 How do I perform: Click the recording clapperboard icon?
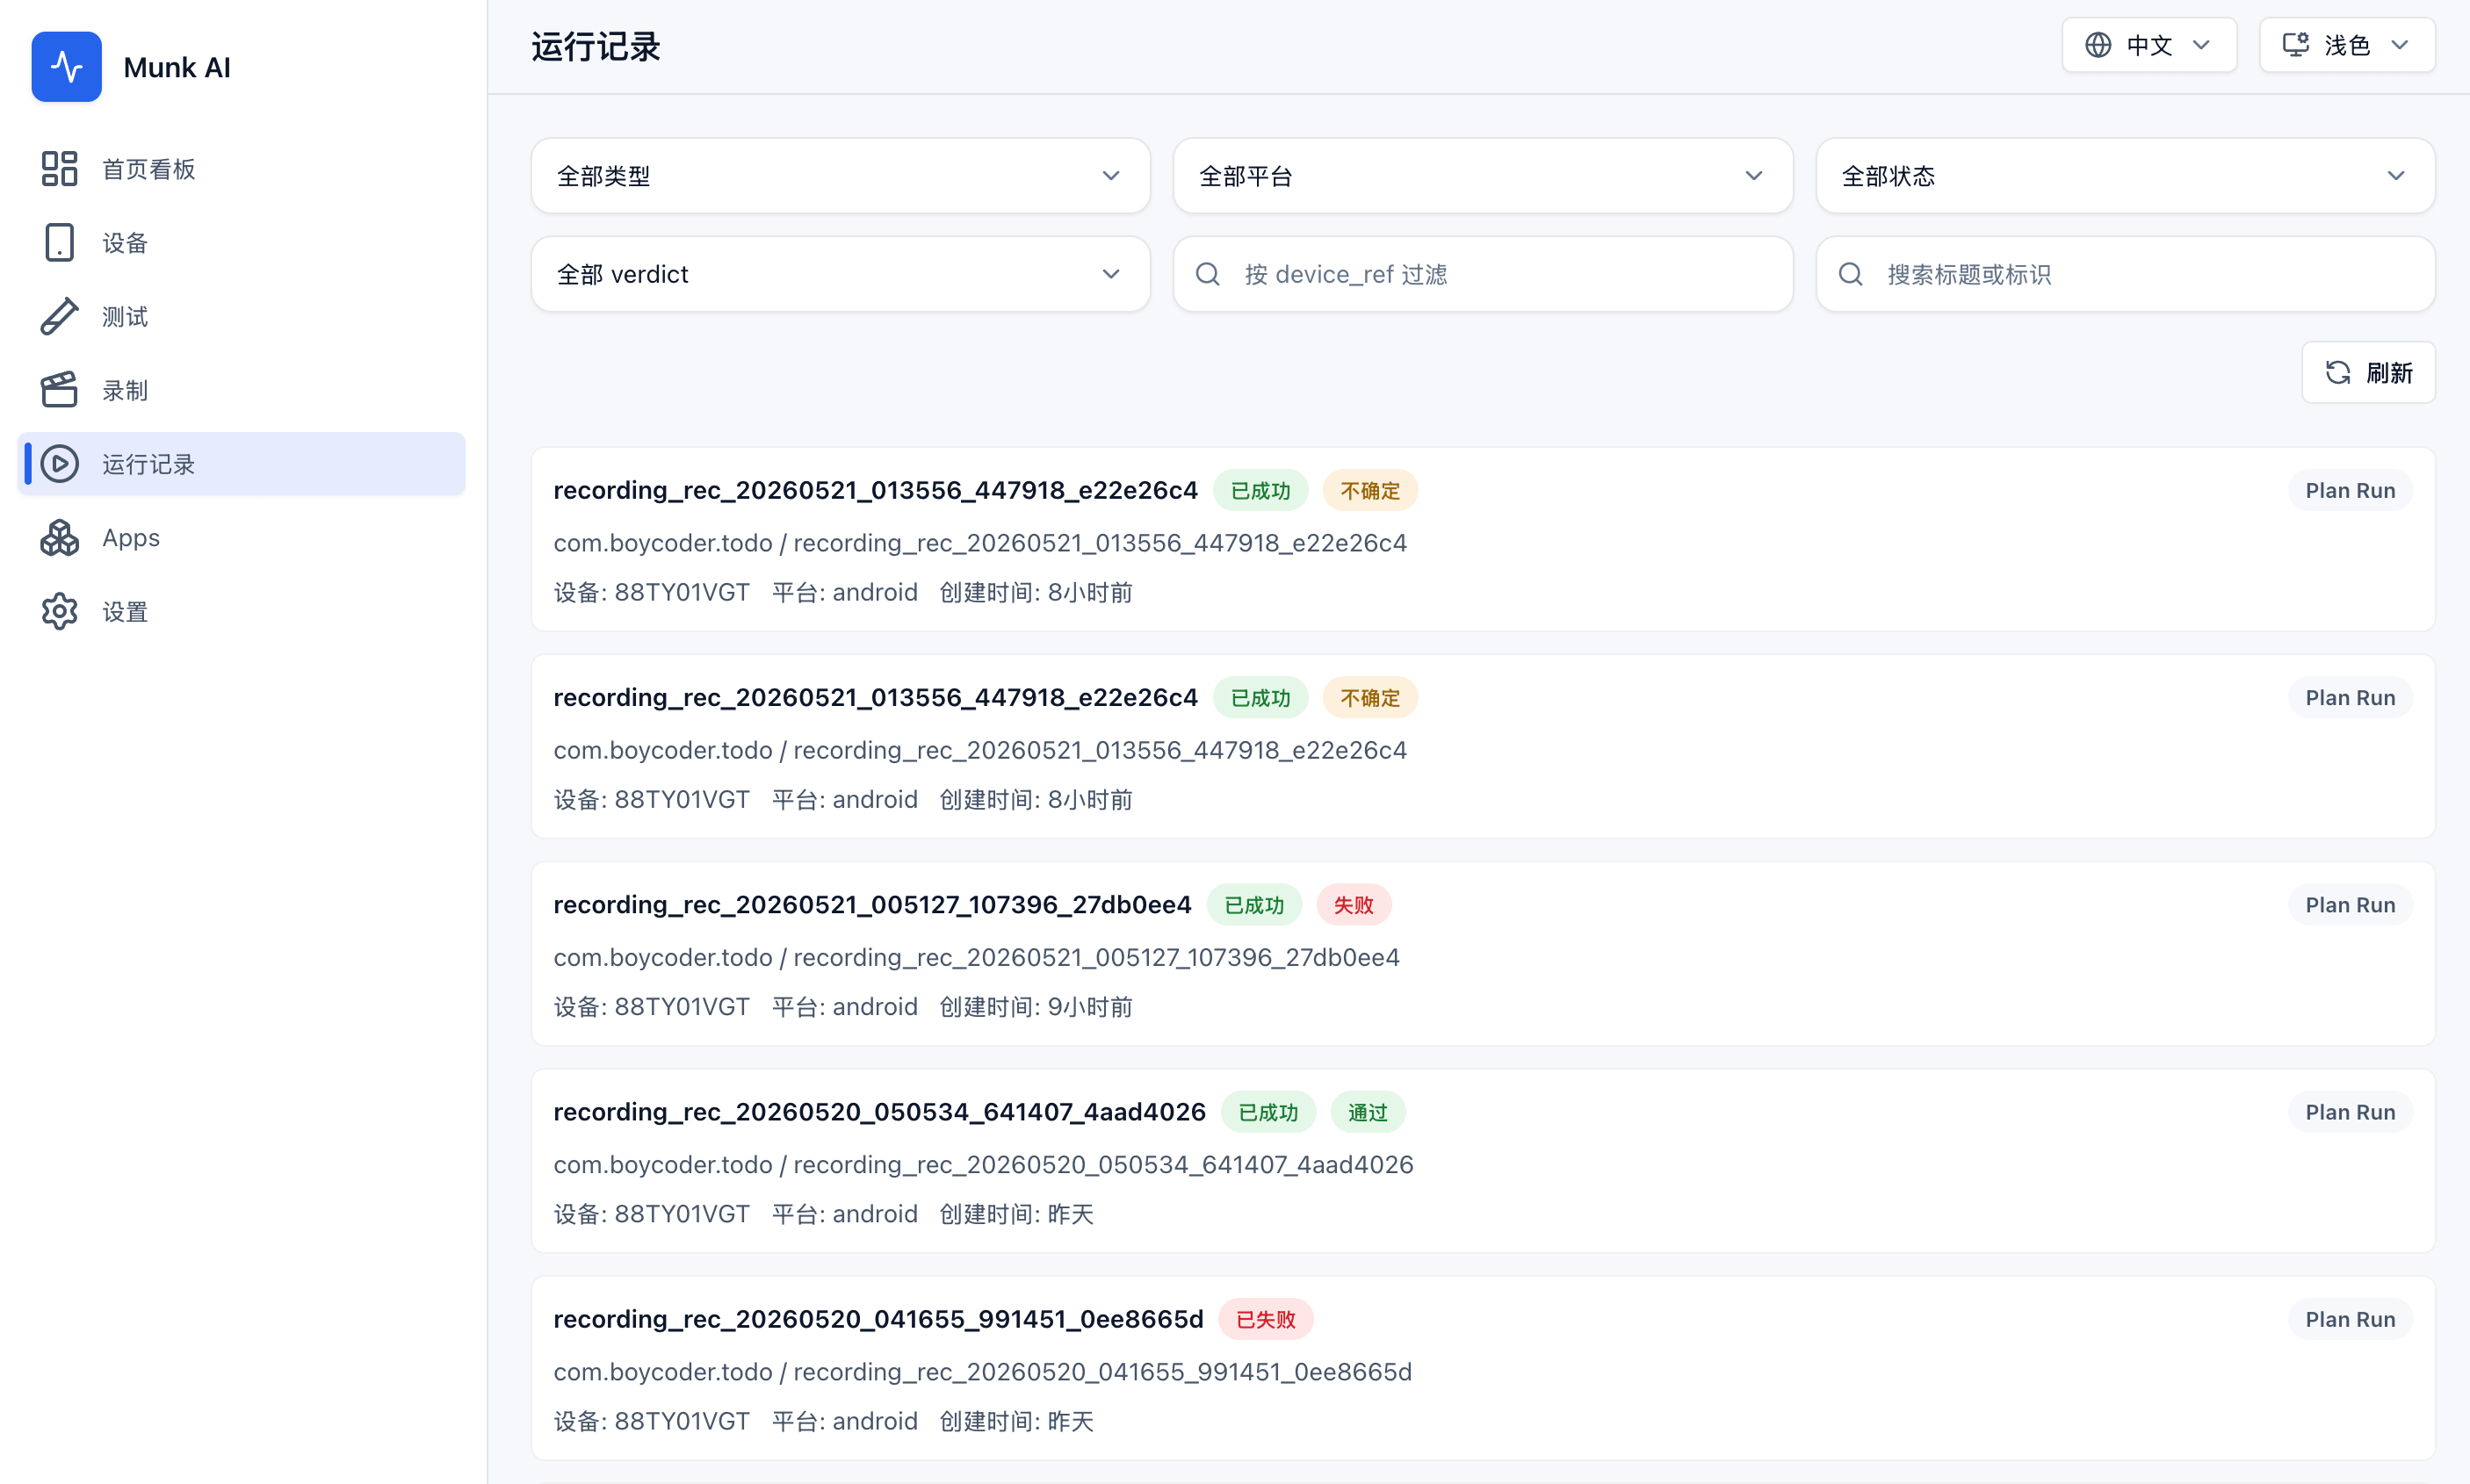tap(59, 390)
